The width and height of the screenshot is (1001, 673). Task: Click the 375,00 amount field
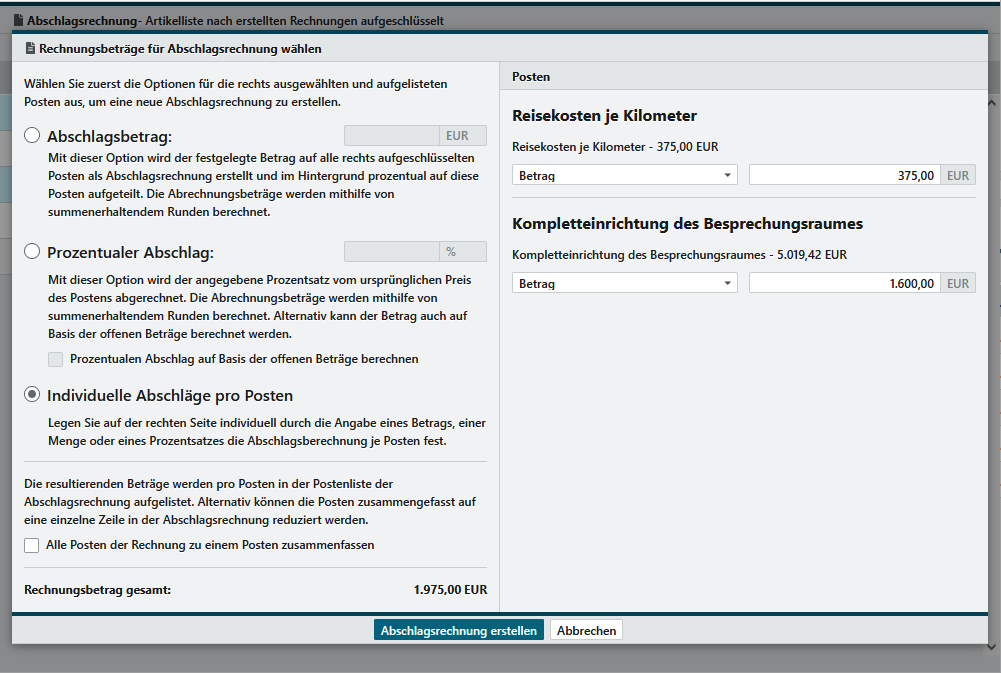tap(845, 175)
